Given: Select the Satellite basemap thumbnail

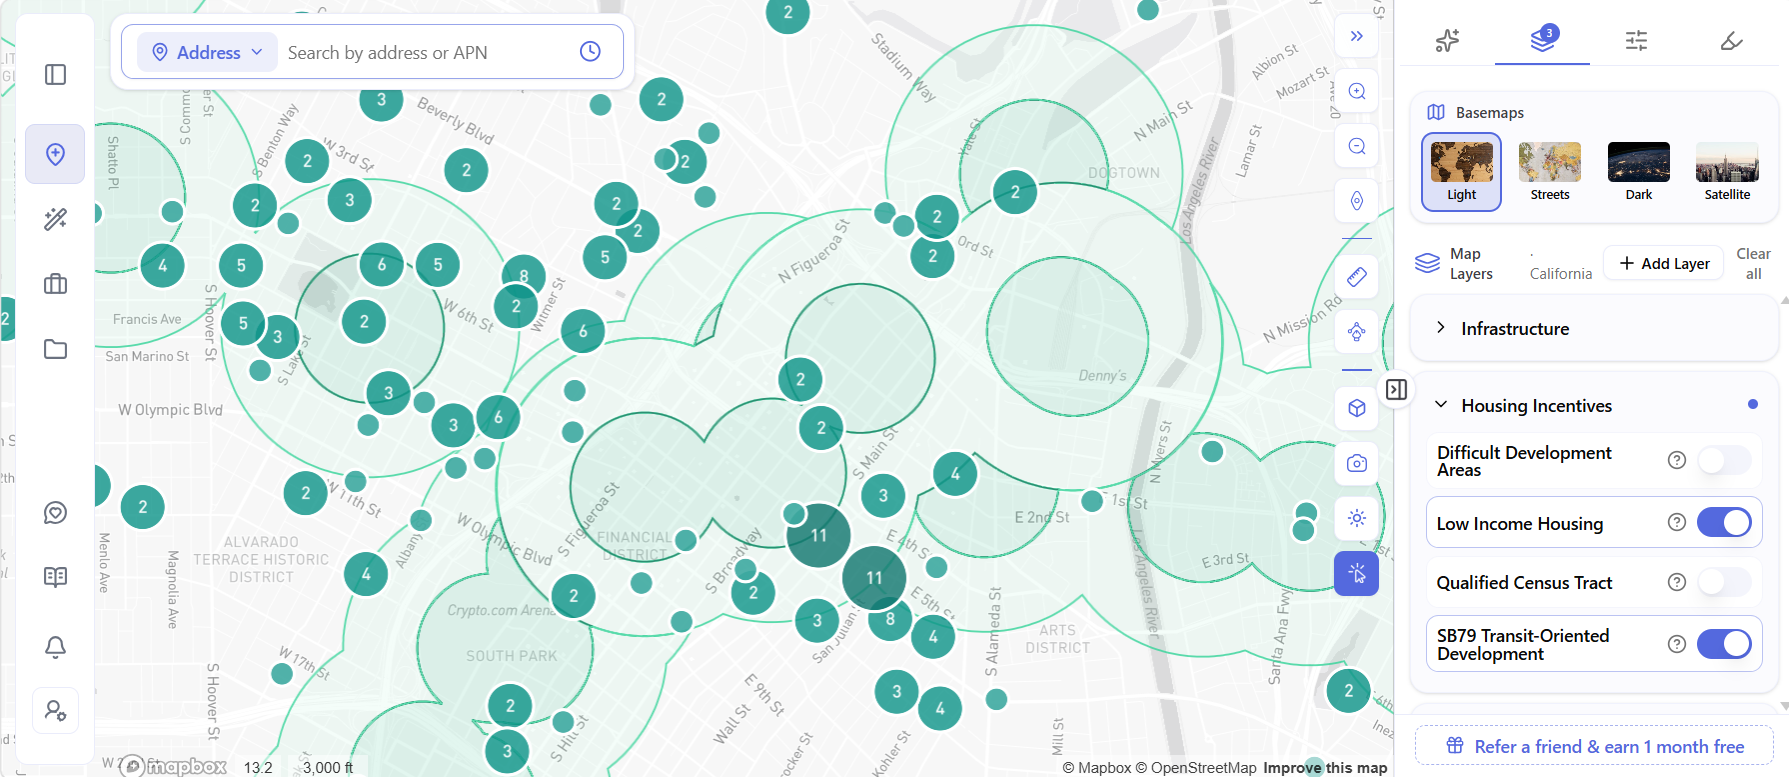Looking at the screenshot, I should pos(1727,172).
